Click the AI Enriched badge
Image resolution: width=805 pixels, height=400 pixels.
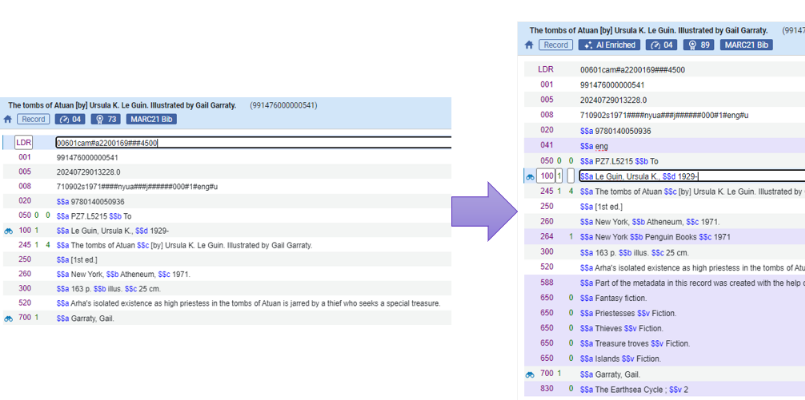(608, 45)
